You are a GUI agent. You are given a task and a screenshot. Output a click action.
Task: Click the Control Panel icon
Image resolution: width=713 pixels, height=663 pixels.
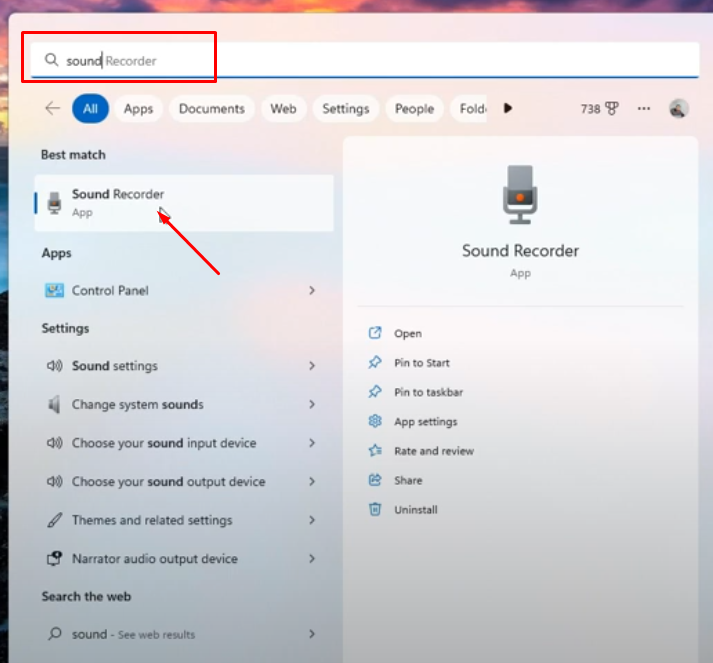(54, 290)
